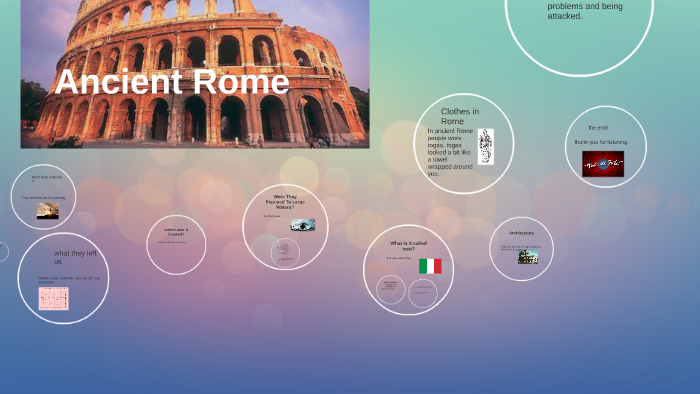Open the water image in Large Waters circle
The width and height of the screenshot is (700, 394).
point(303,225)
